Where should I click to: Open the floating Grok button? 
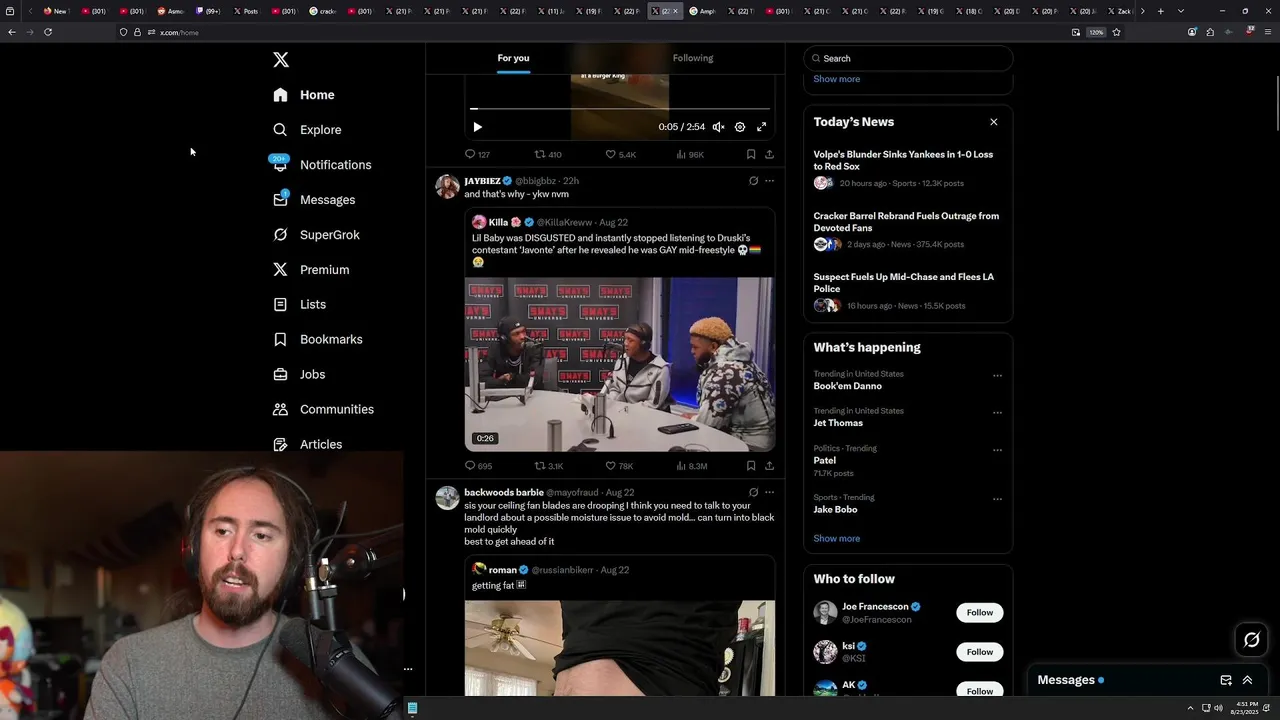click(x=1251, y=640)
